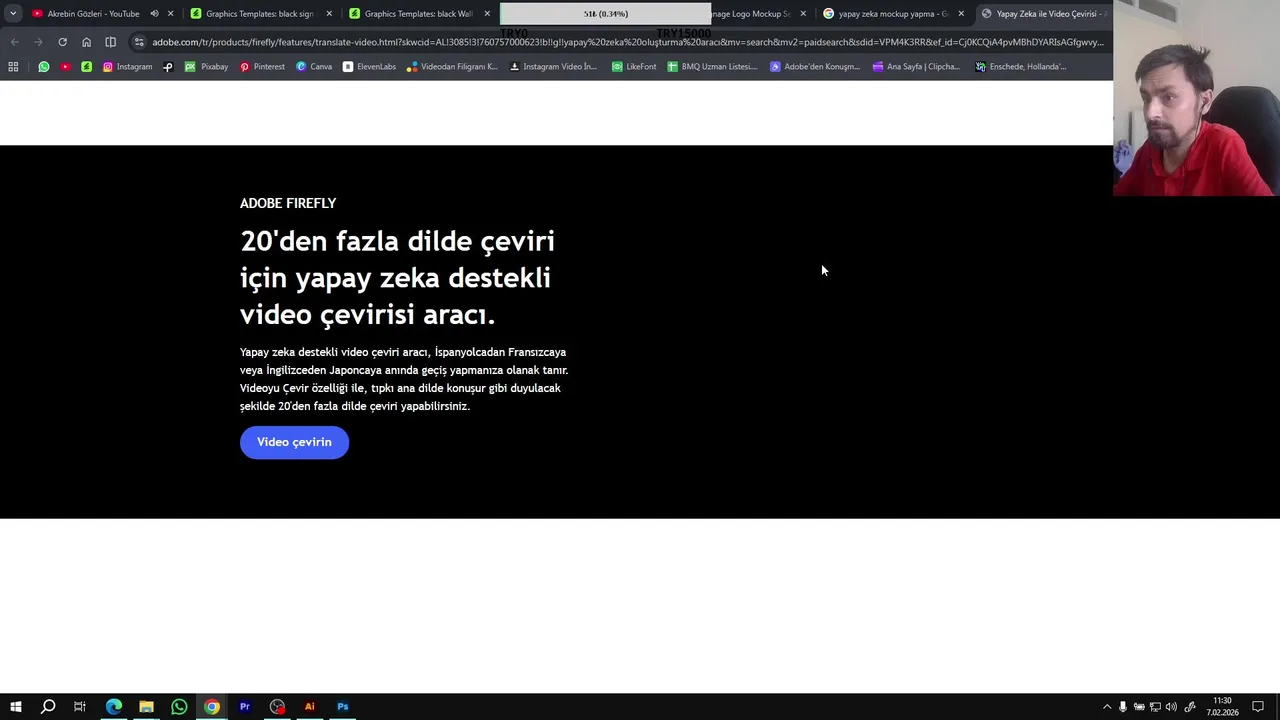1280x720 pixels.
Task: Close the Akrebin Gözleri YouTube tab
Action: (170, 14)
